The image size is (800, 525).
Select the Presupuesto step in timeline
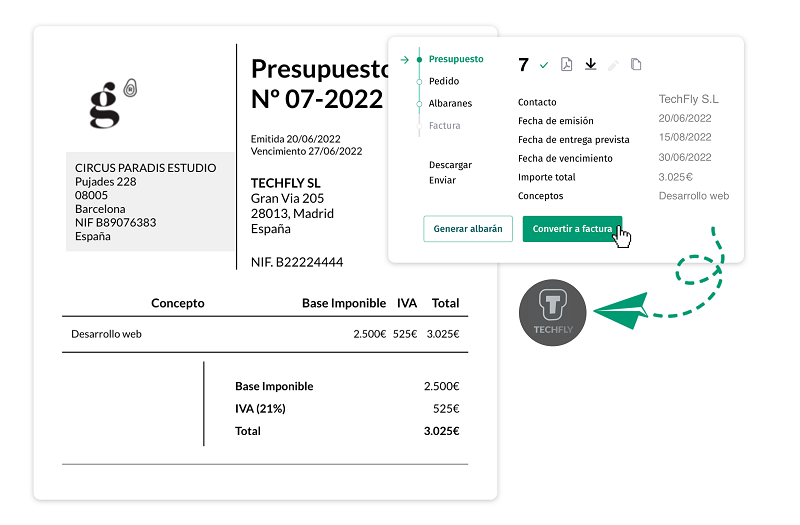456,59
